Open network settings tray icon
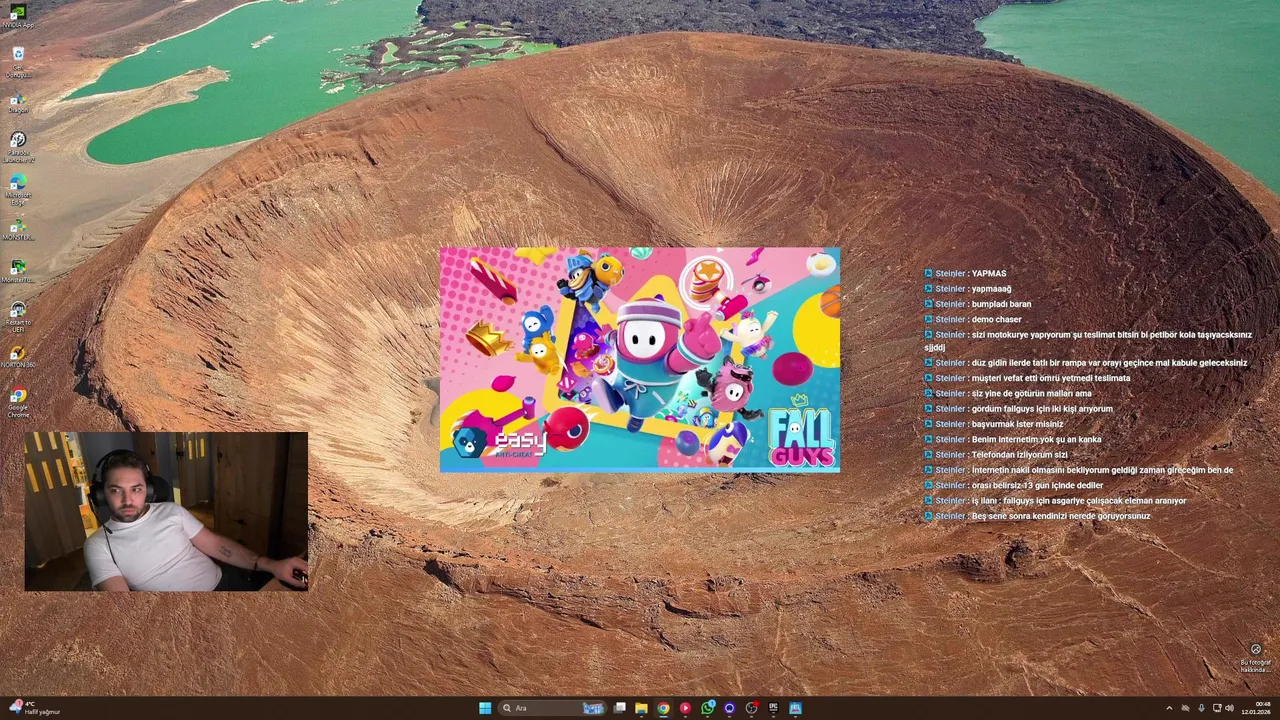The height and width of the screenshot is (720, 1280). 1217,708
